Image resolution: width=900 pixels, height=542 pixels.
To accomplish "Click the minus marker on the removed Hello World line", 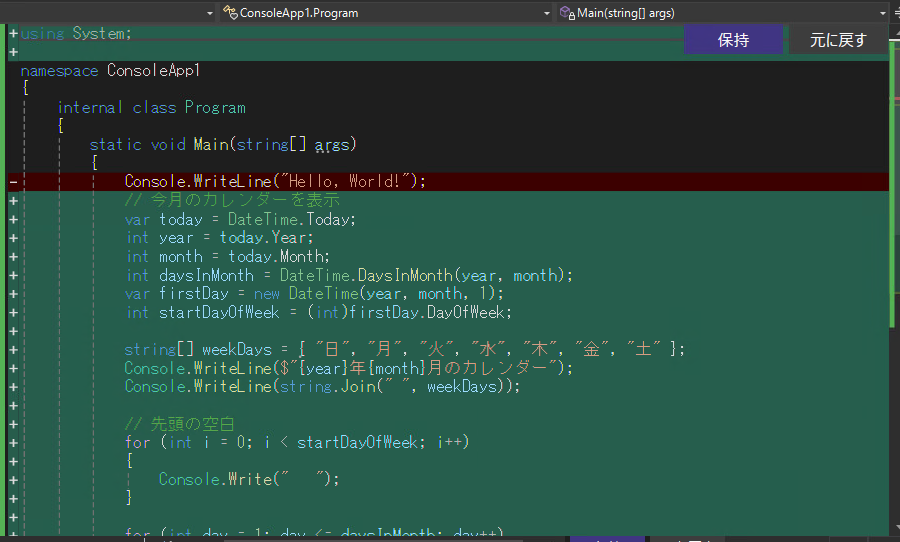I will [13, 182].
